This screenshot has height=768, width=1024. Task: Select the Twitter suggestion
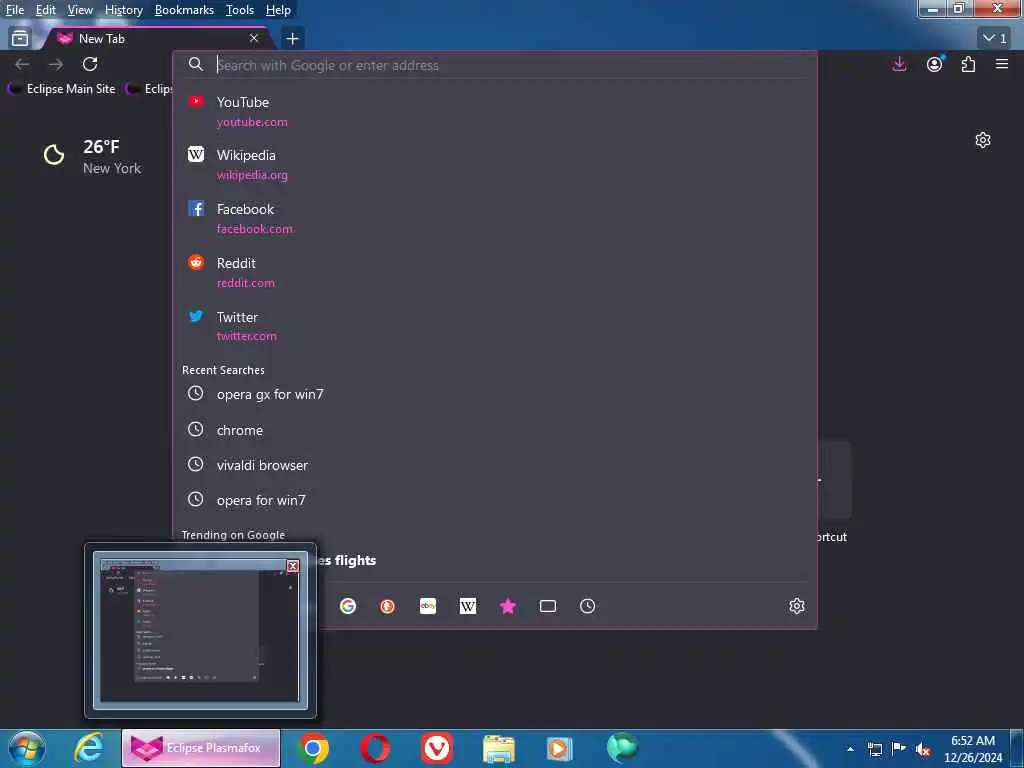click(495, 326)
